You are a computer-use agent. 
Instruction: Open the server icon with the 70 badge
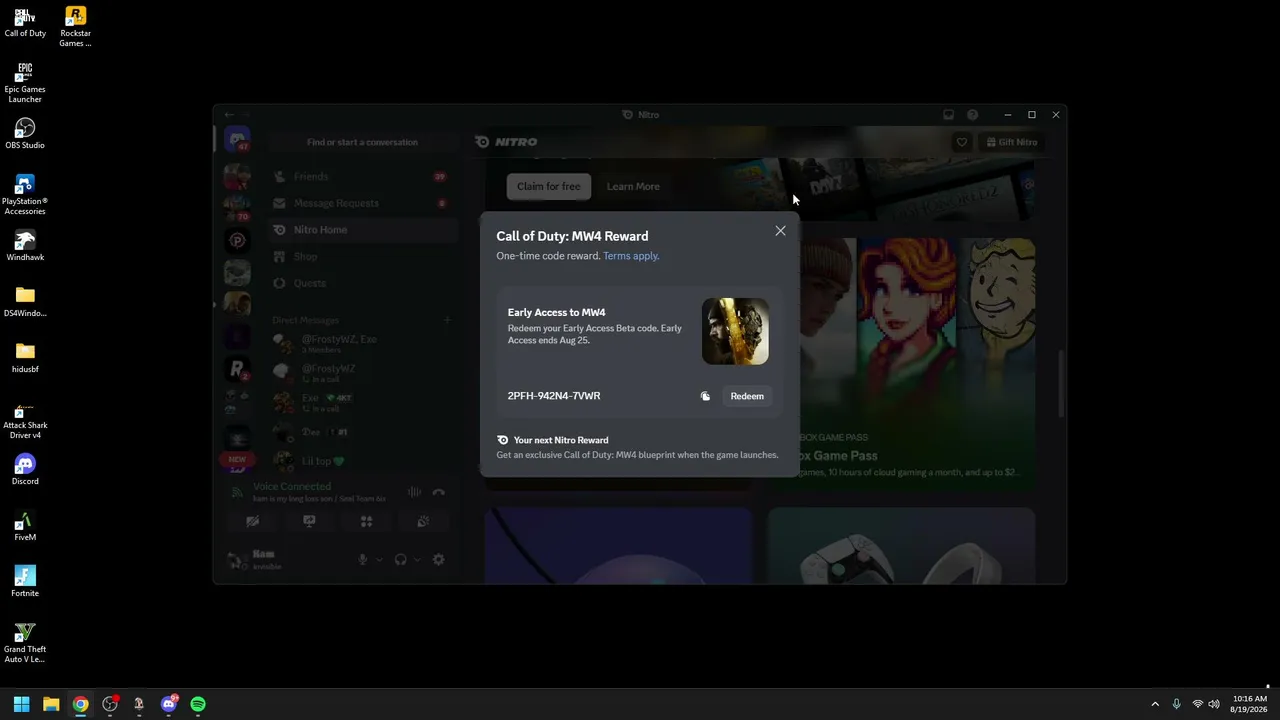[237, 207]
